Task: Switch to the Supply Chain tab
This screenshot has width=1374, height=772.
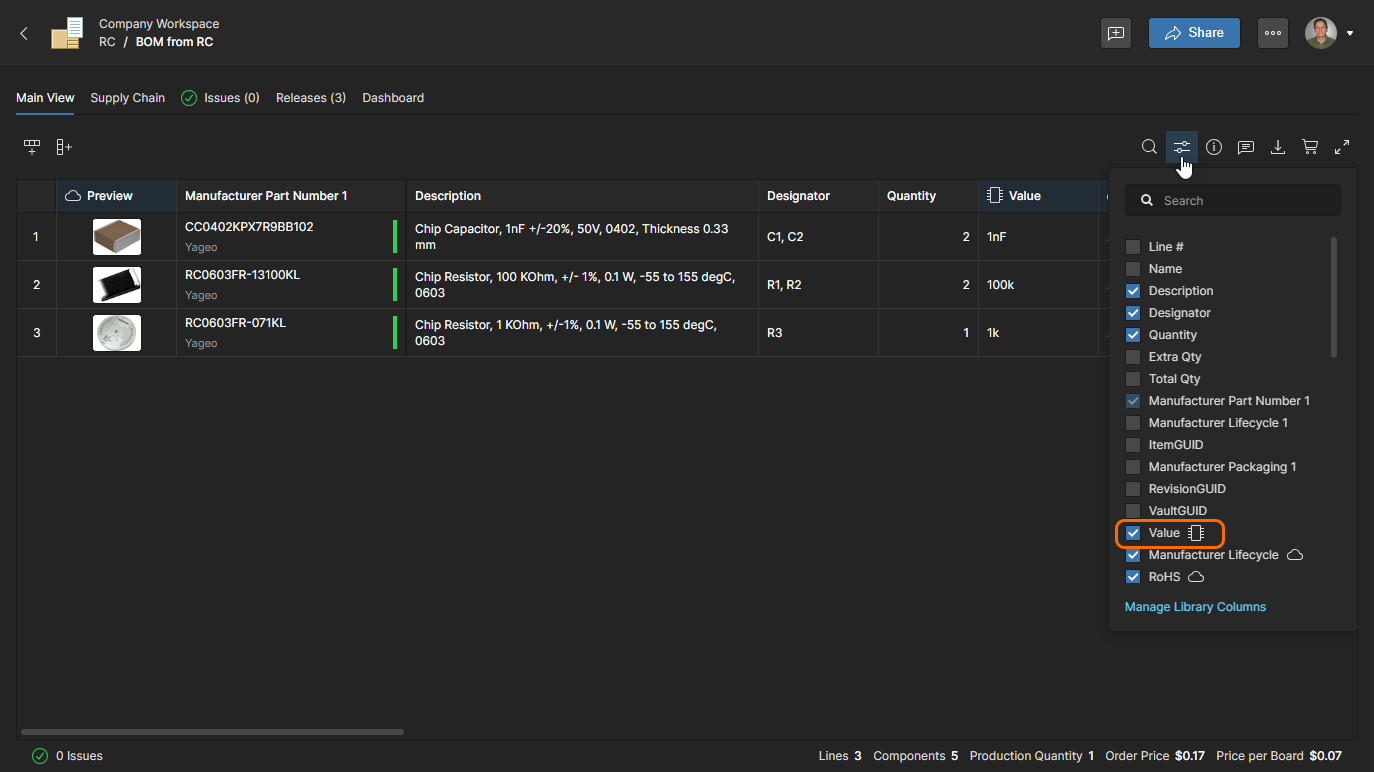Action: click(127, 98)
